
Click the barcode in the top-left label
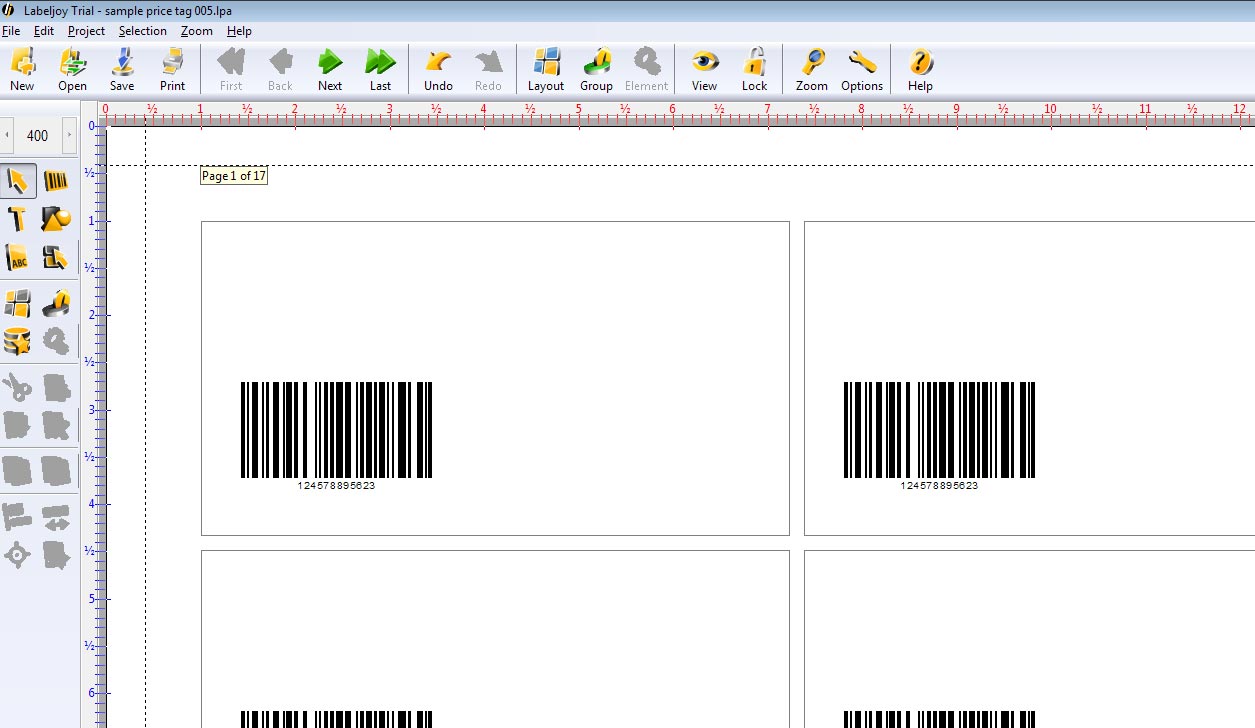pos(336,430)
